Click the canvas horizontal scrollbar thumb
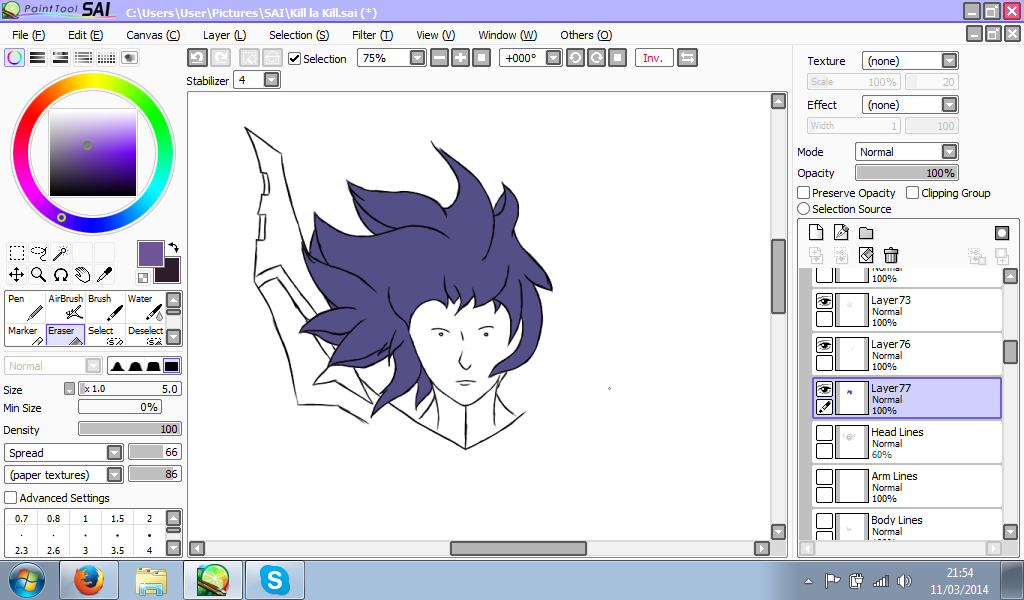 [518, 548]
